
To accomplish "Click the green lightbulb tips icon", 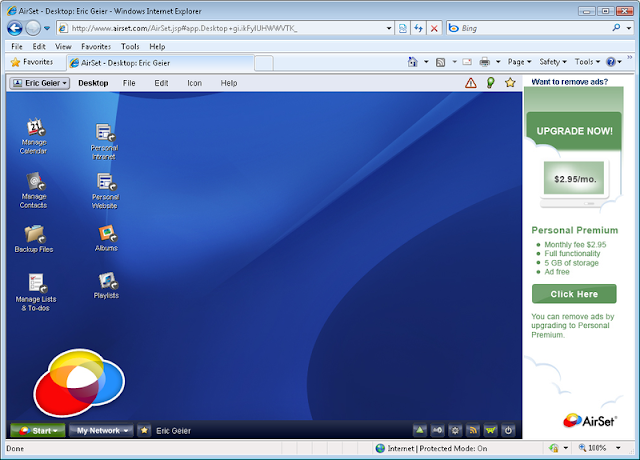I will coord(490,83).
